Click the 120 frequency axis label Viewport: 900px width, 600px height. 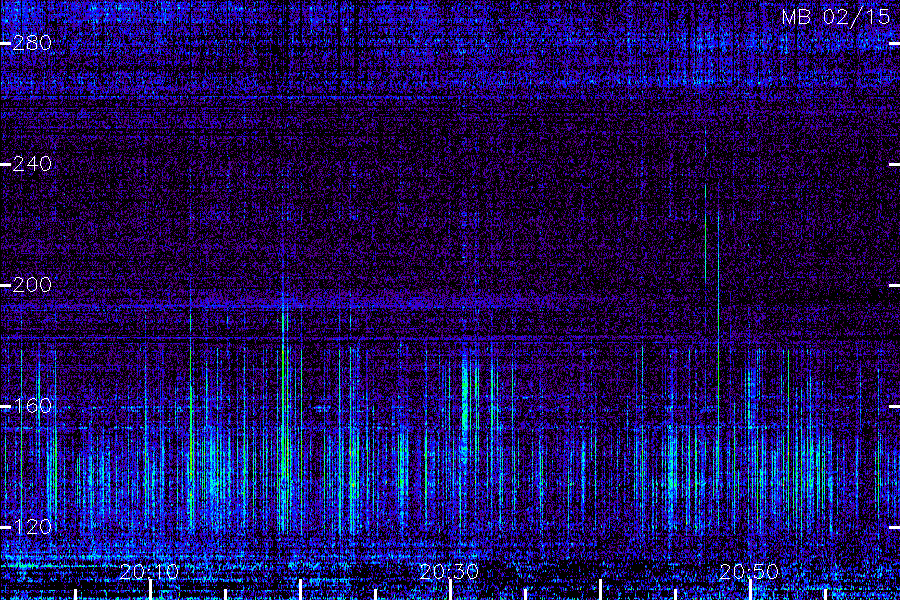(32, 527)
